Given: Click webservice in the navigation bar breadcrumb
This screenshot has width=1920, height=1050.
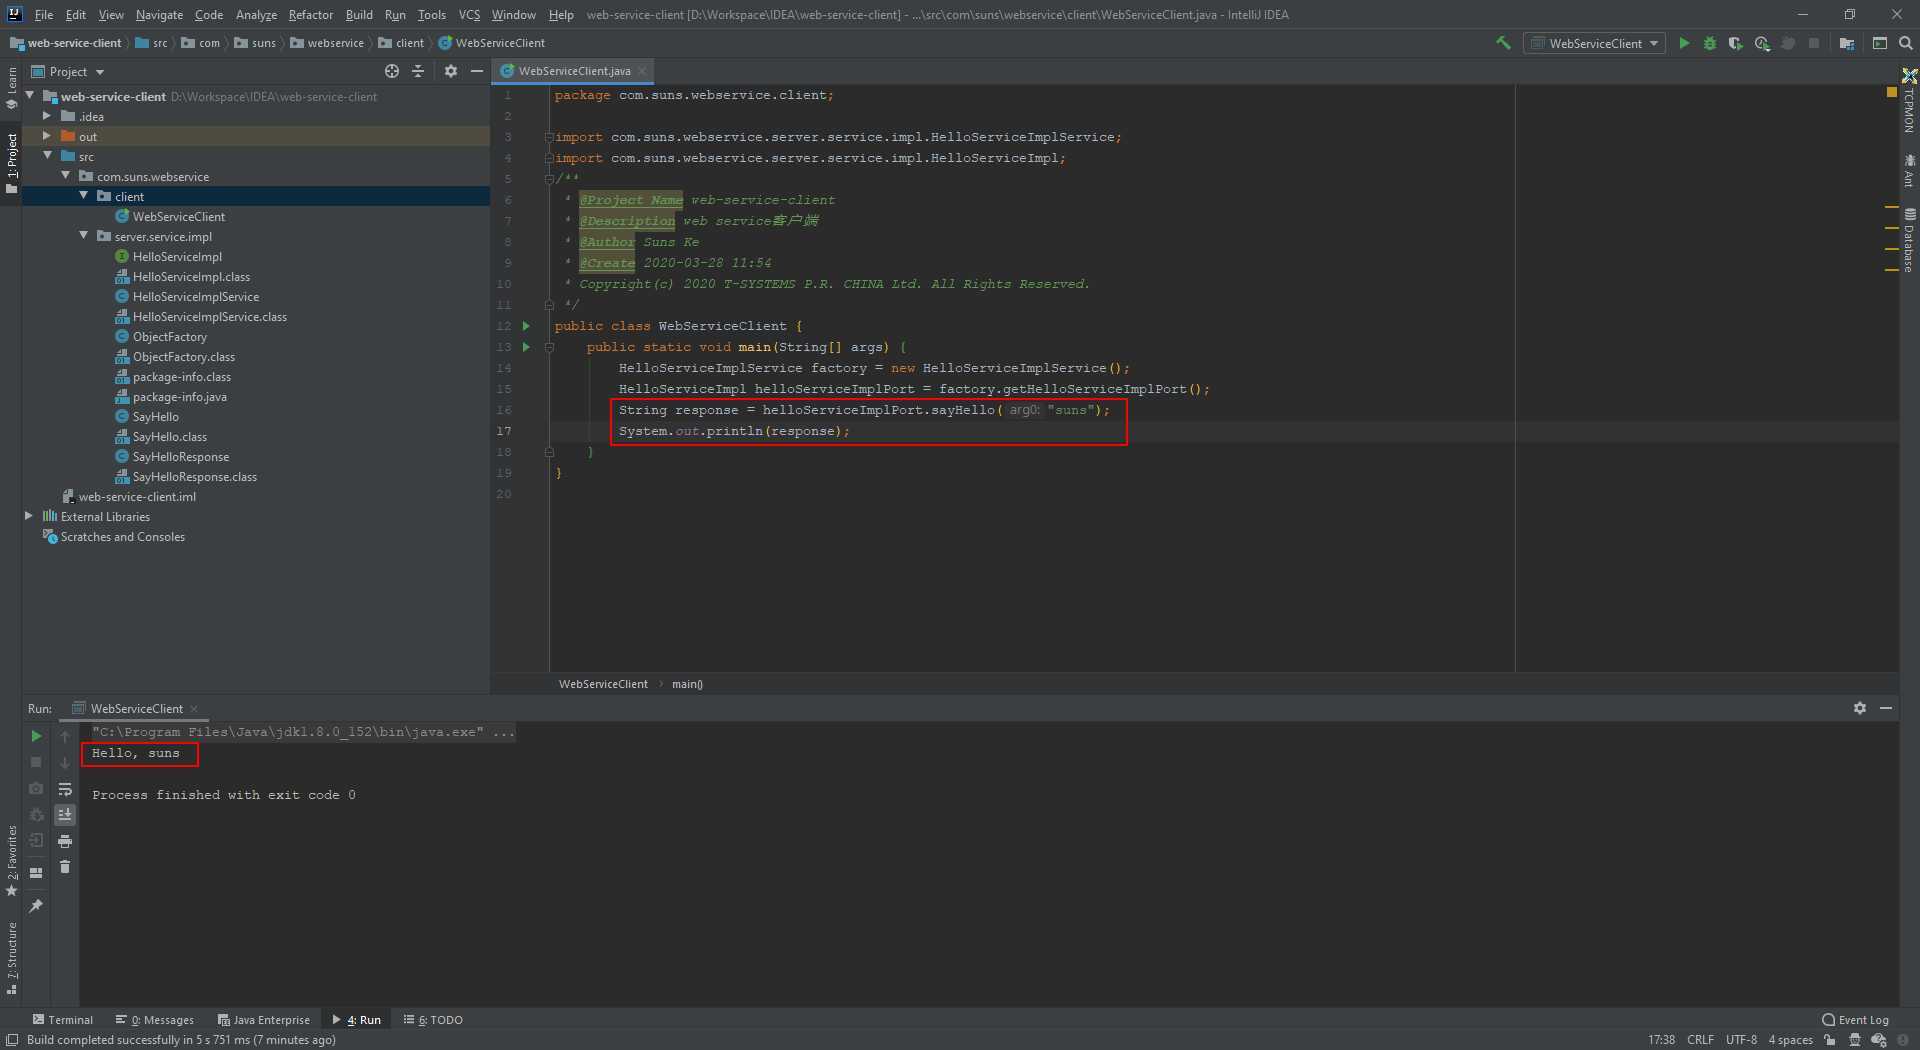Looking at the screenshot, I should coord(336,43).
